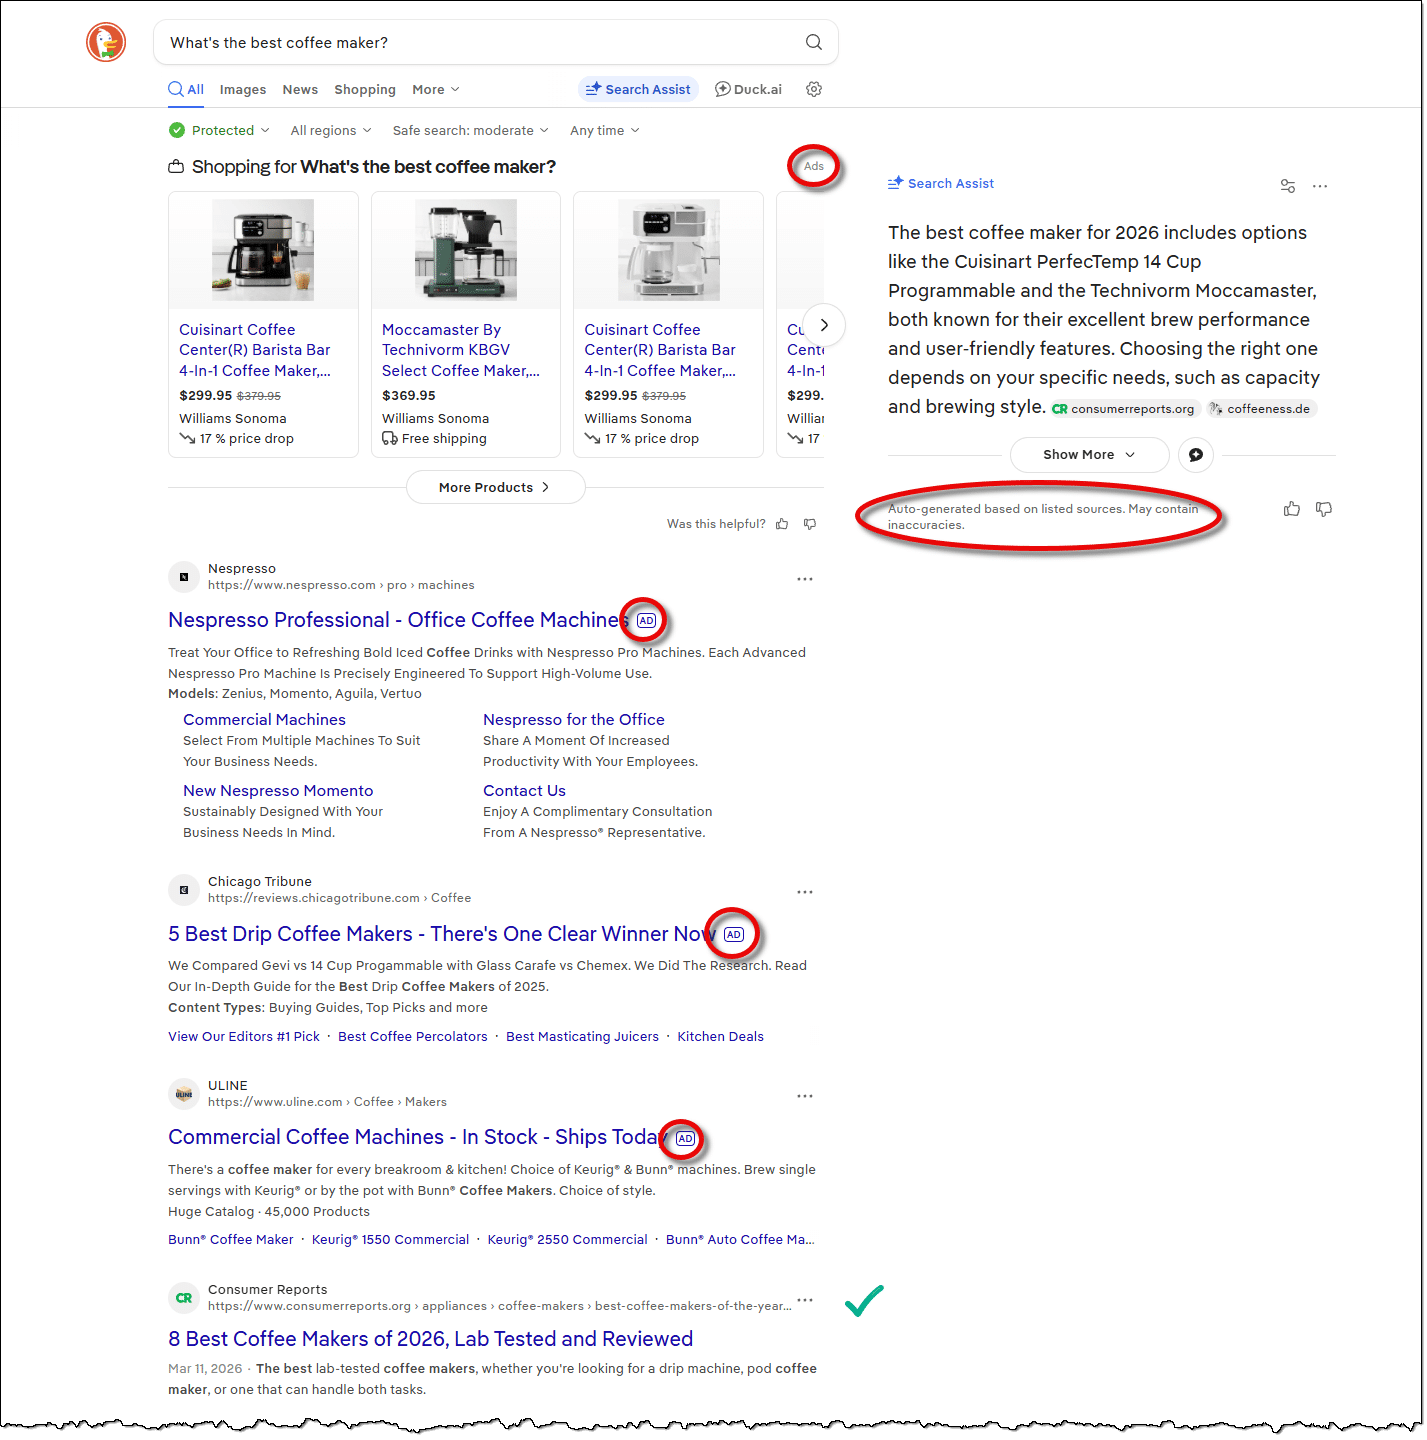Click the More Products button
Image resolution: width=1427 pixels, height=1440 pixels.
(495, 487)
